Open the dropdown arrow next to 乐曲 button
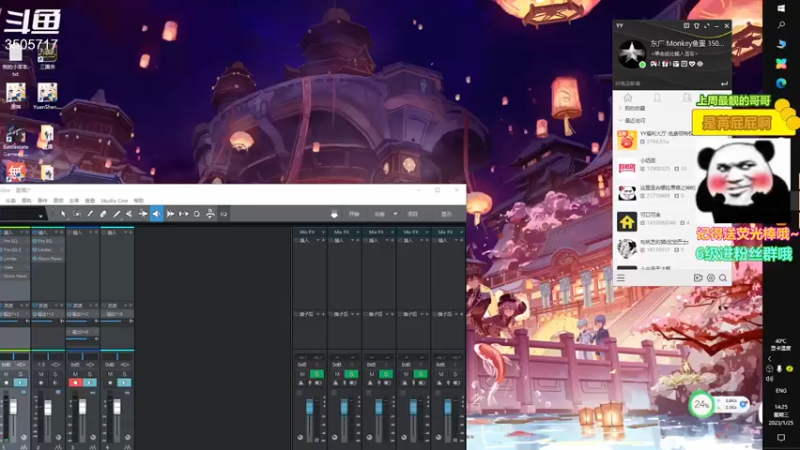This screenshot has width=800, height=450. click(x=395, y=214)
